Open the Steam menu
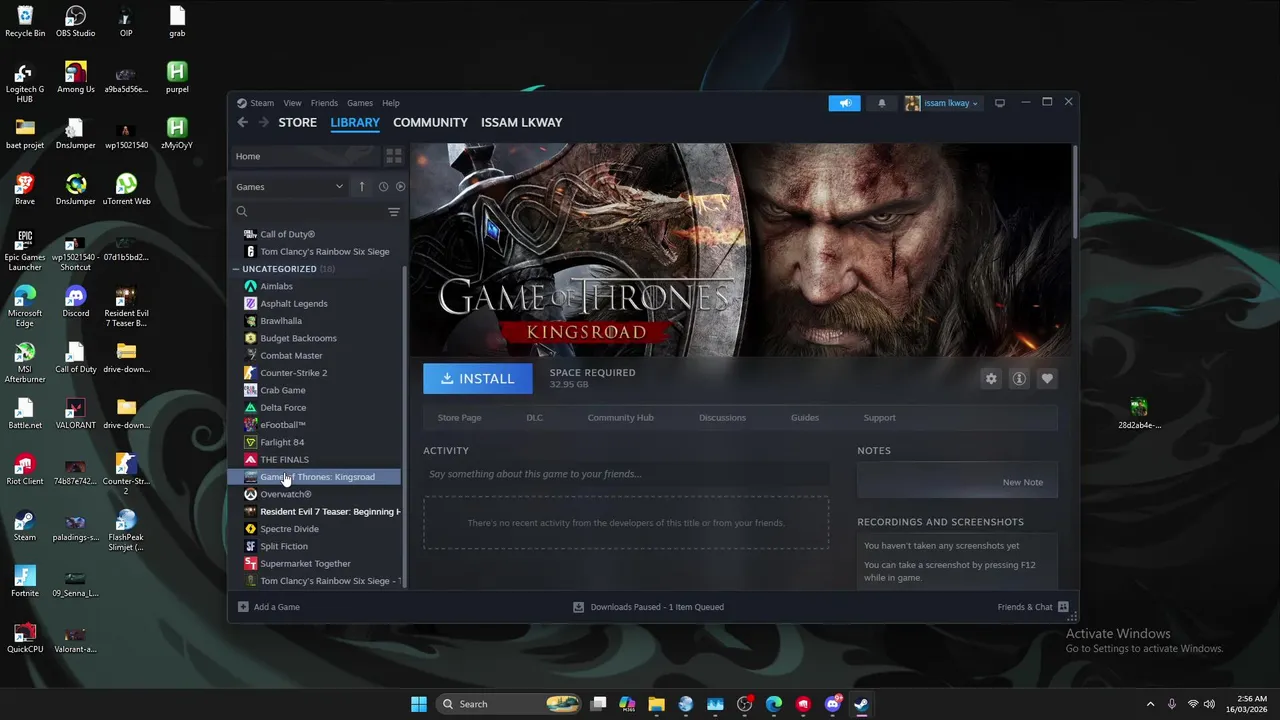The image size is (1280, 720). 262,103
